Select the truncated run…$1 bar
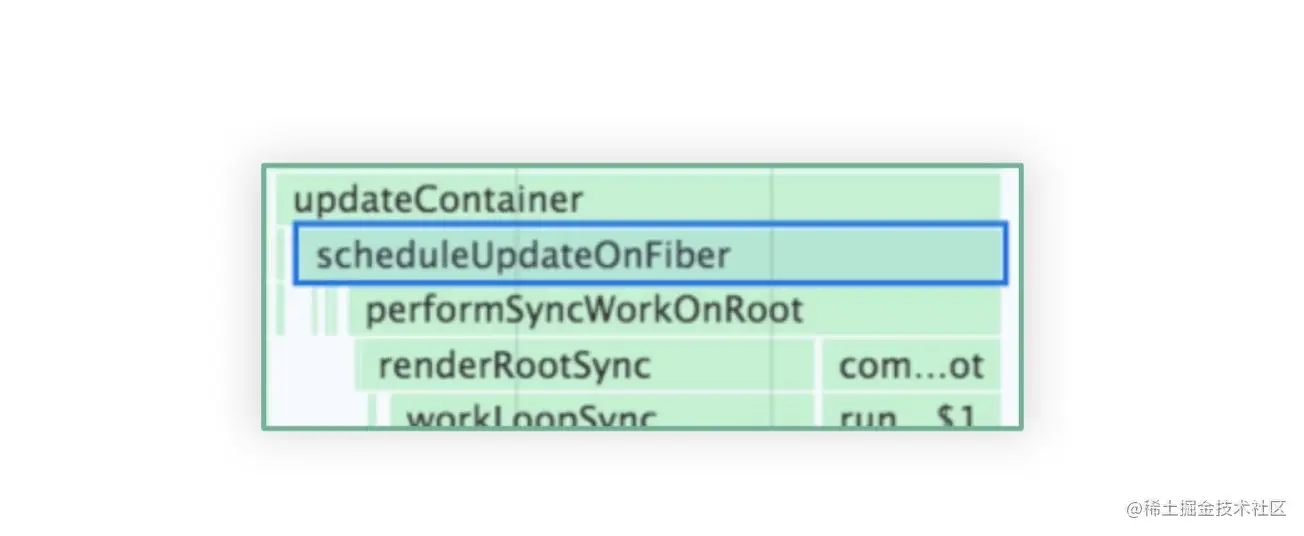 [x=910, y=412]
